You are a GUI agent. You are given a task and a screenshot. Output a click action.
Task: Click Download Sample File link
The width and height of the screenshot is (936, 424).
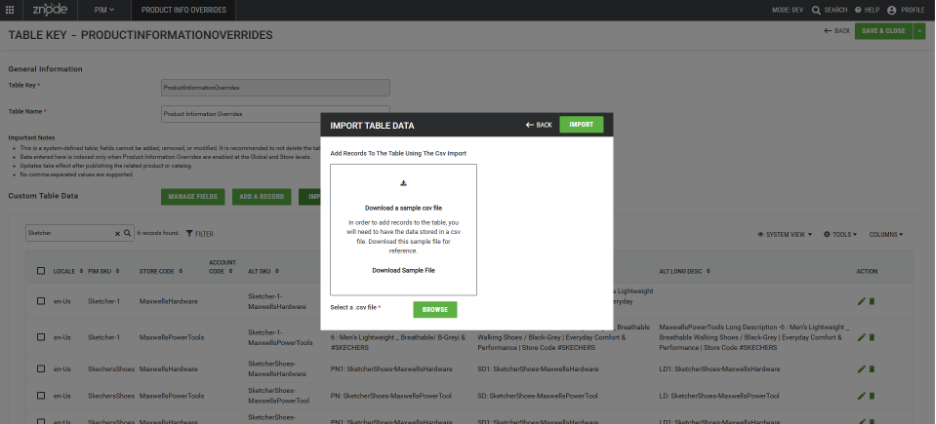click(404, 271)
